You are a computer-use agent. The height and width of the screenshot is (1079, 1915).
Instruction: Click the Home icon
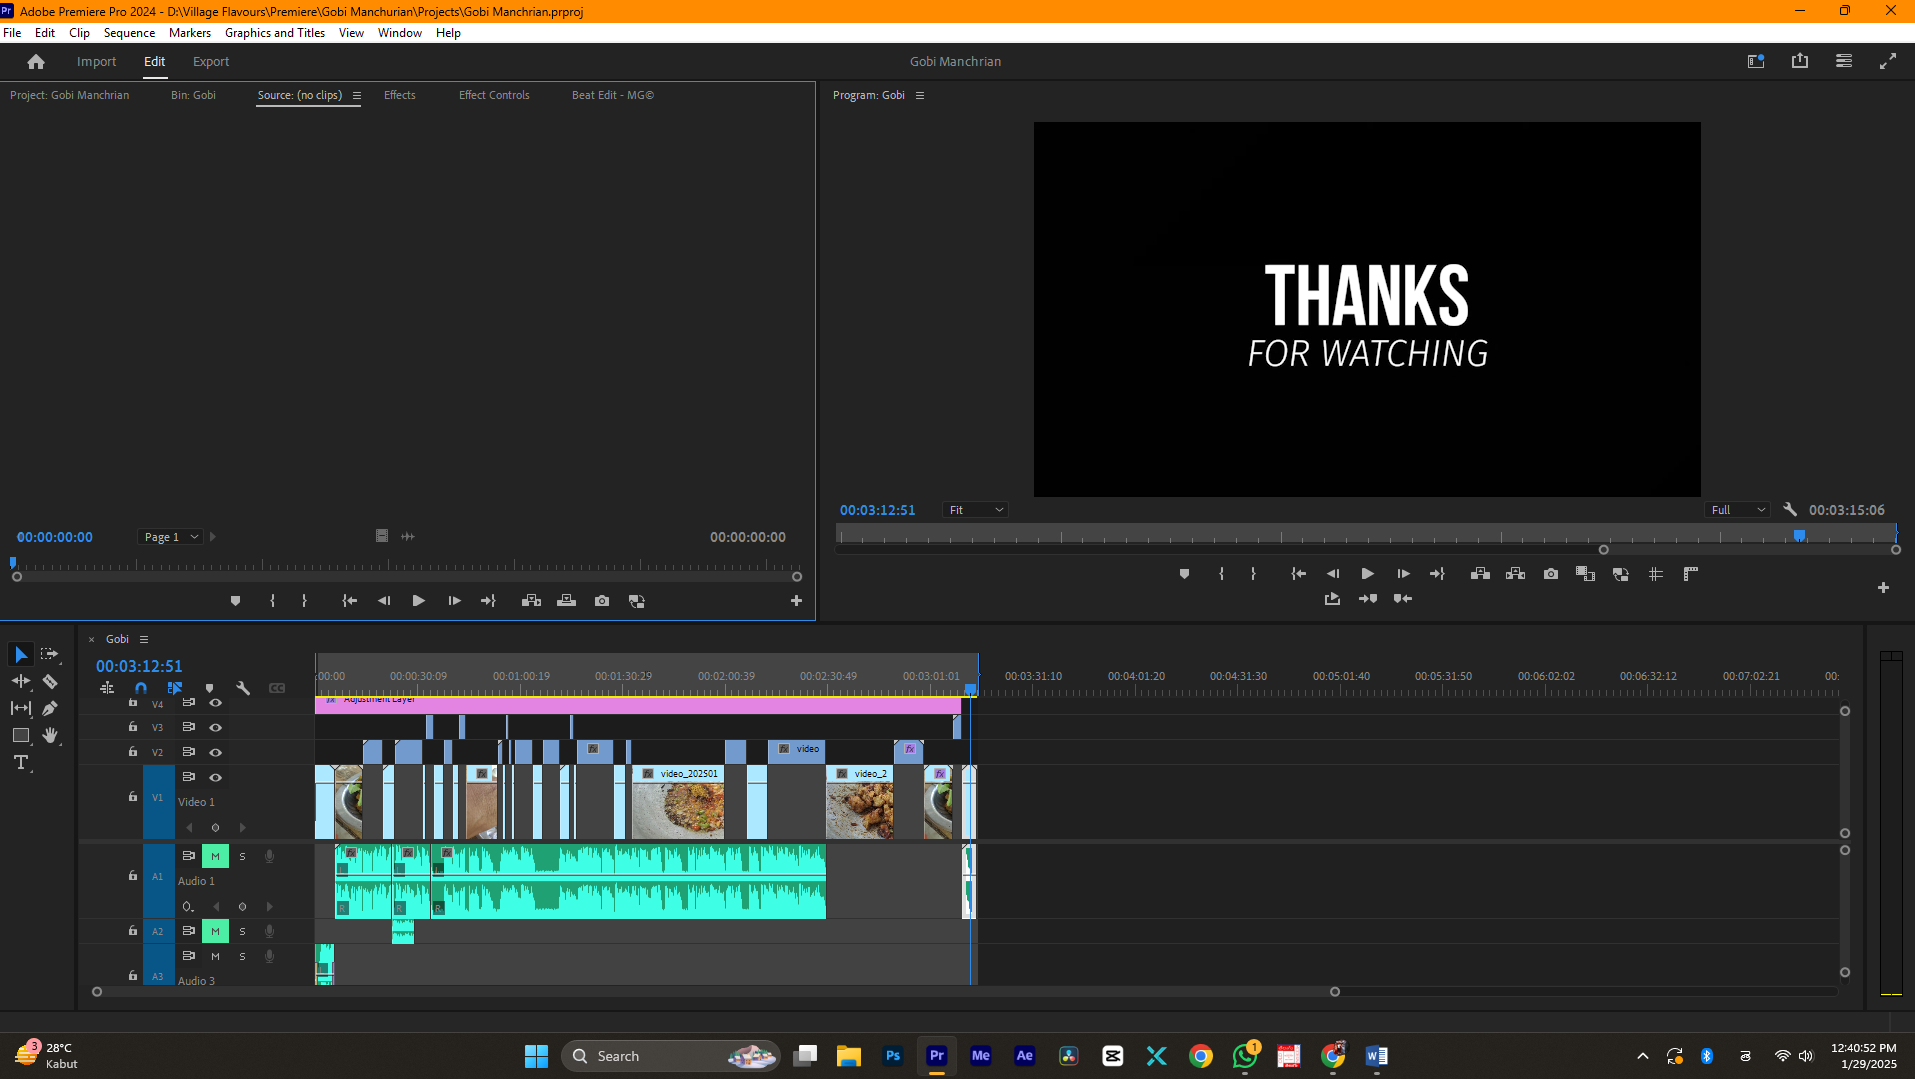pyautogui.click(x=36, y=62)
